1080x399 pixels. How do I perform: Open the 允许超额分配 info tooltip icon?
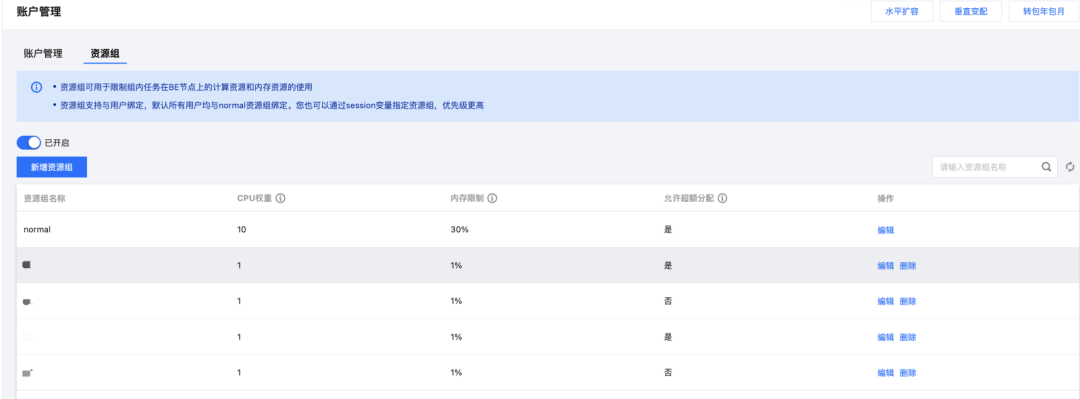pos(723,198)
